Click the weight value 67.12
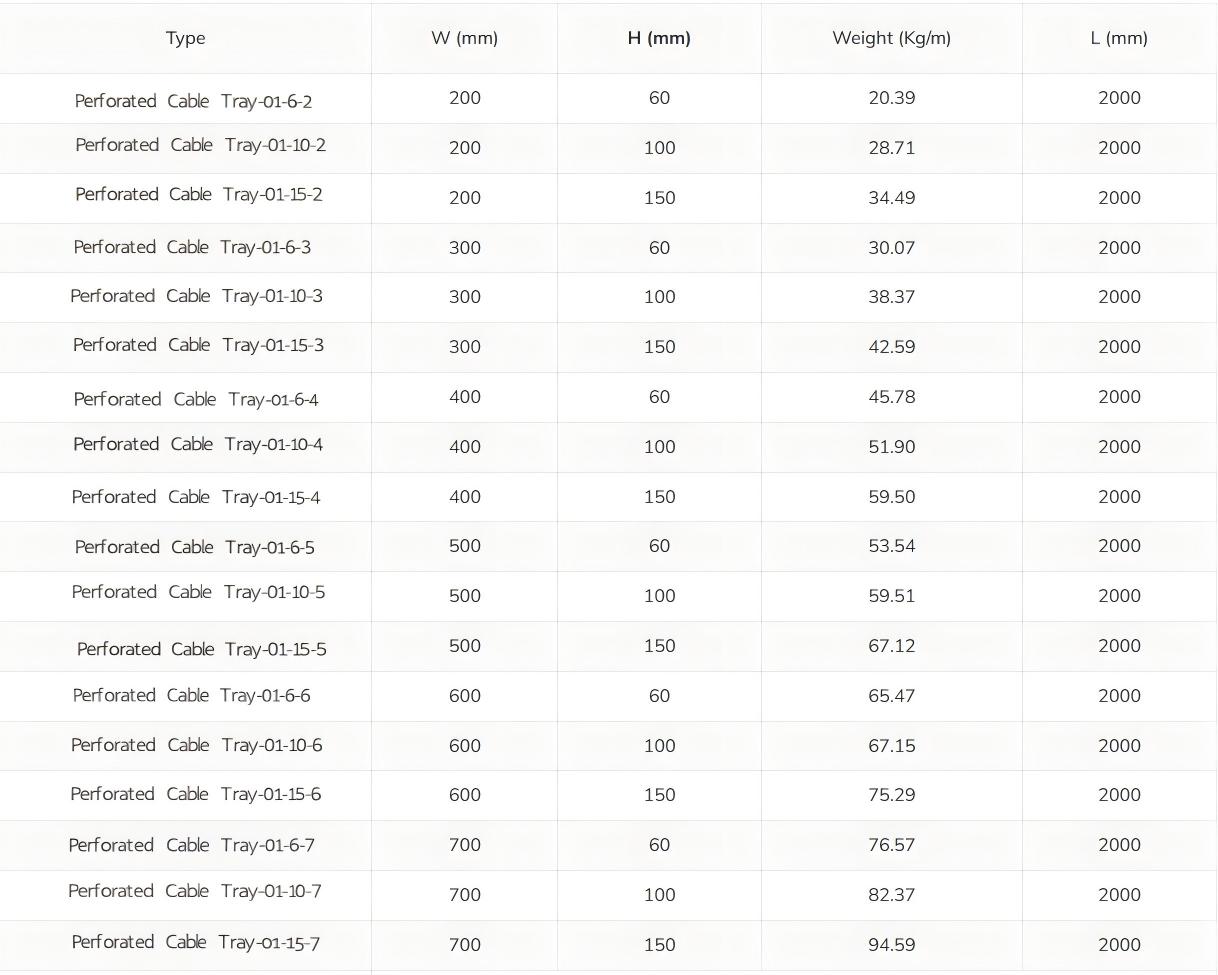 click(891, 646)
